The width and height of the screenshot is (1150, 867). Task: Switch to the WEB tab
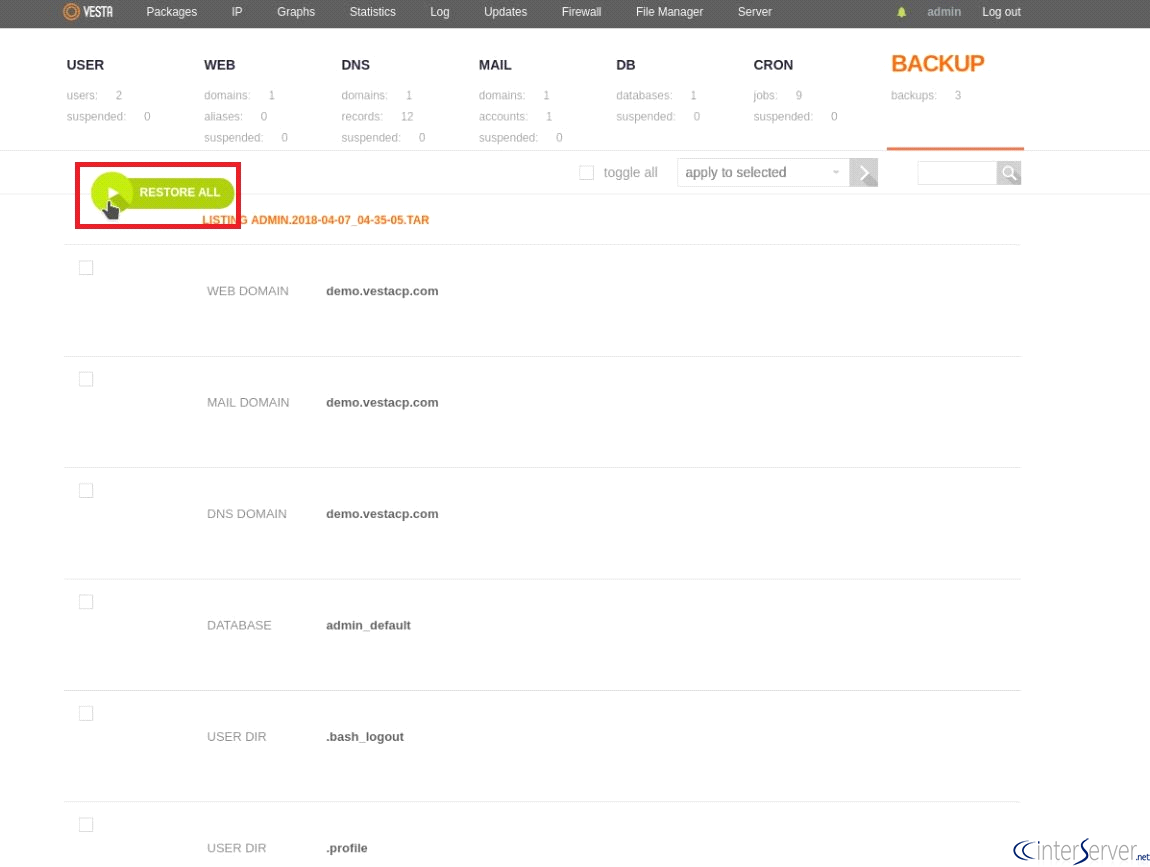(219, 65)
